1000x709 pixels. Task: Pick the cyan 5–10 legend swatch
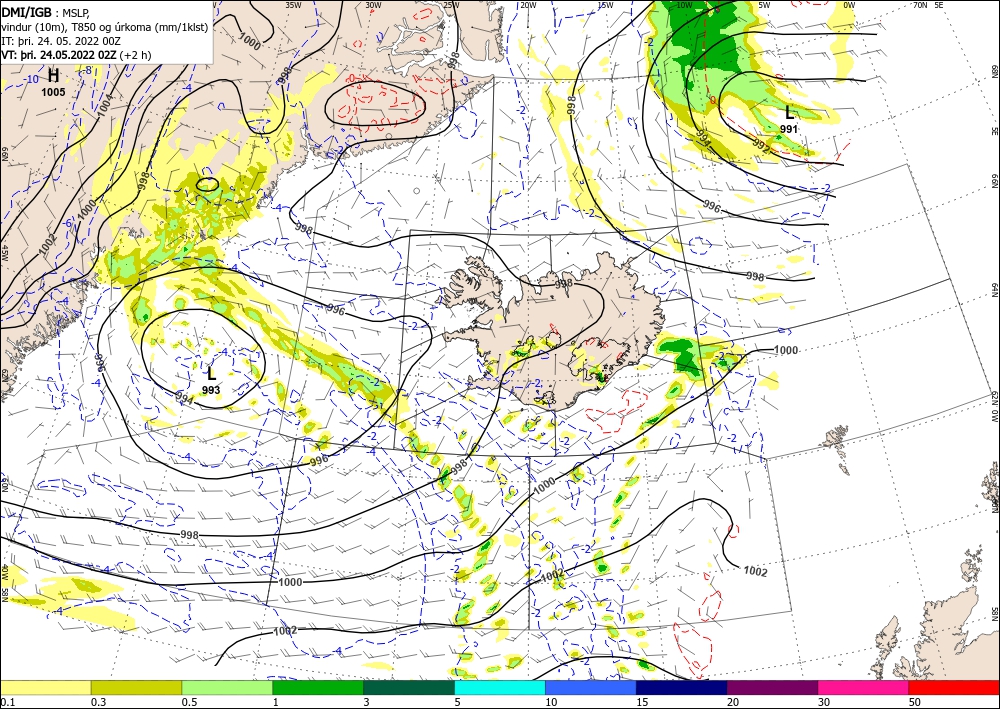tap(500, 687)
